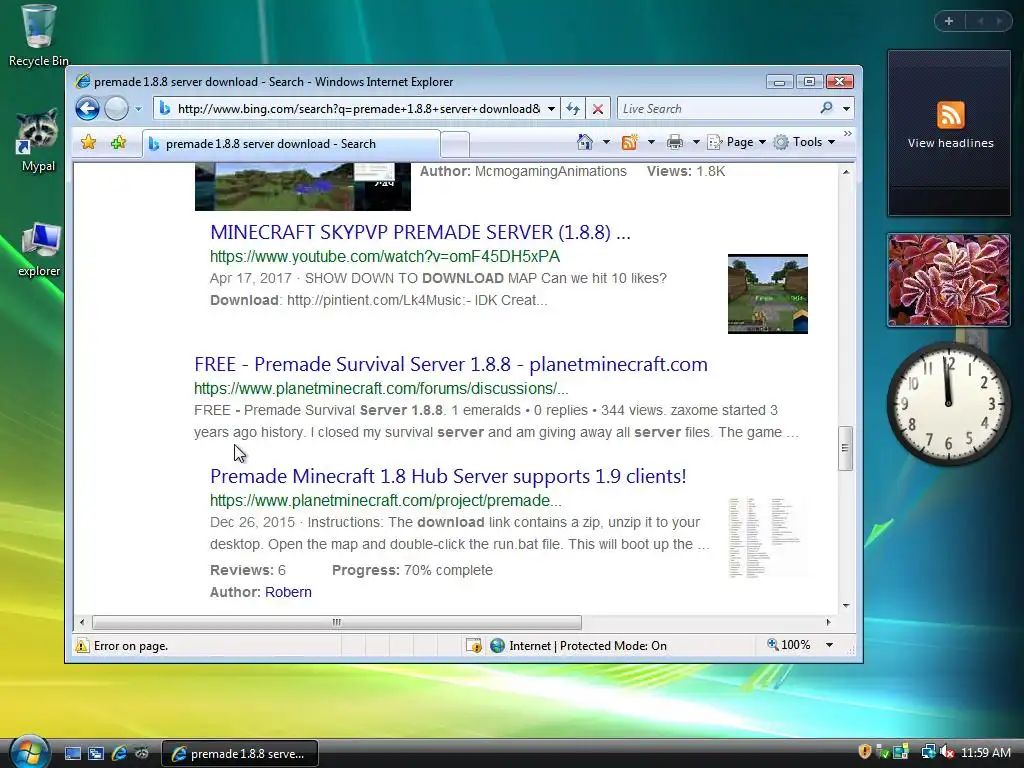The height and width of the screenshot is (768, 1024).
Task: Click the Home icon in command bar
Action: (x=585, y=142)
